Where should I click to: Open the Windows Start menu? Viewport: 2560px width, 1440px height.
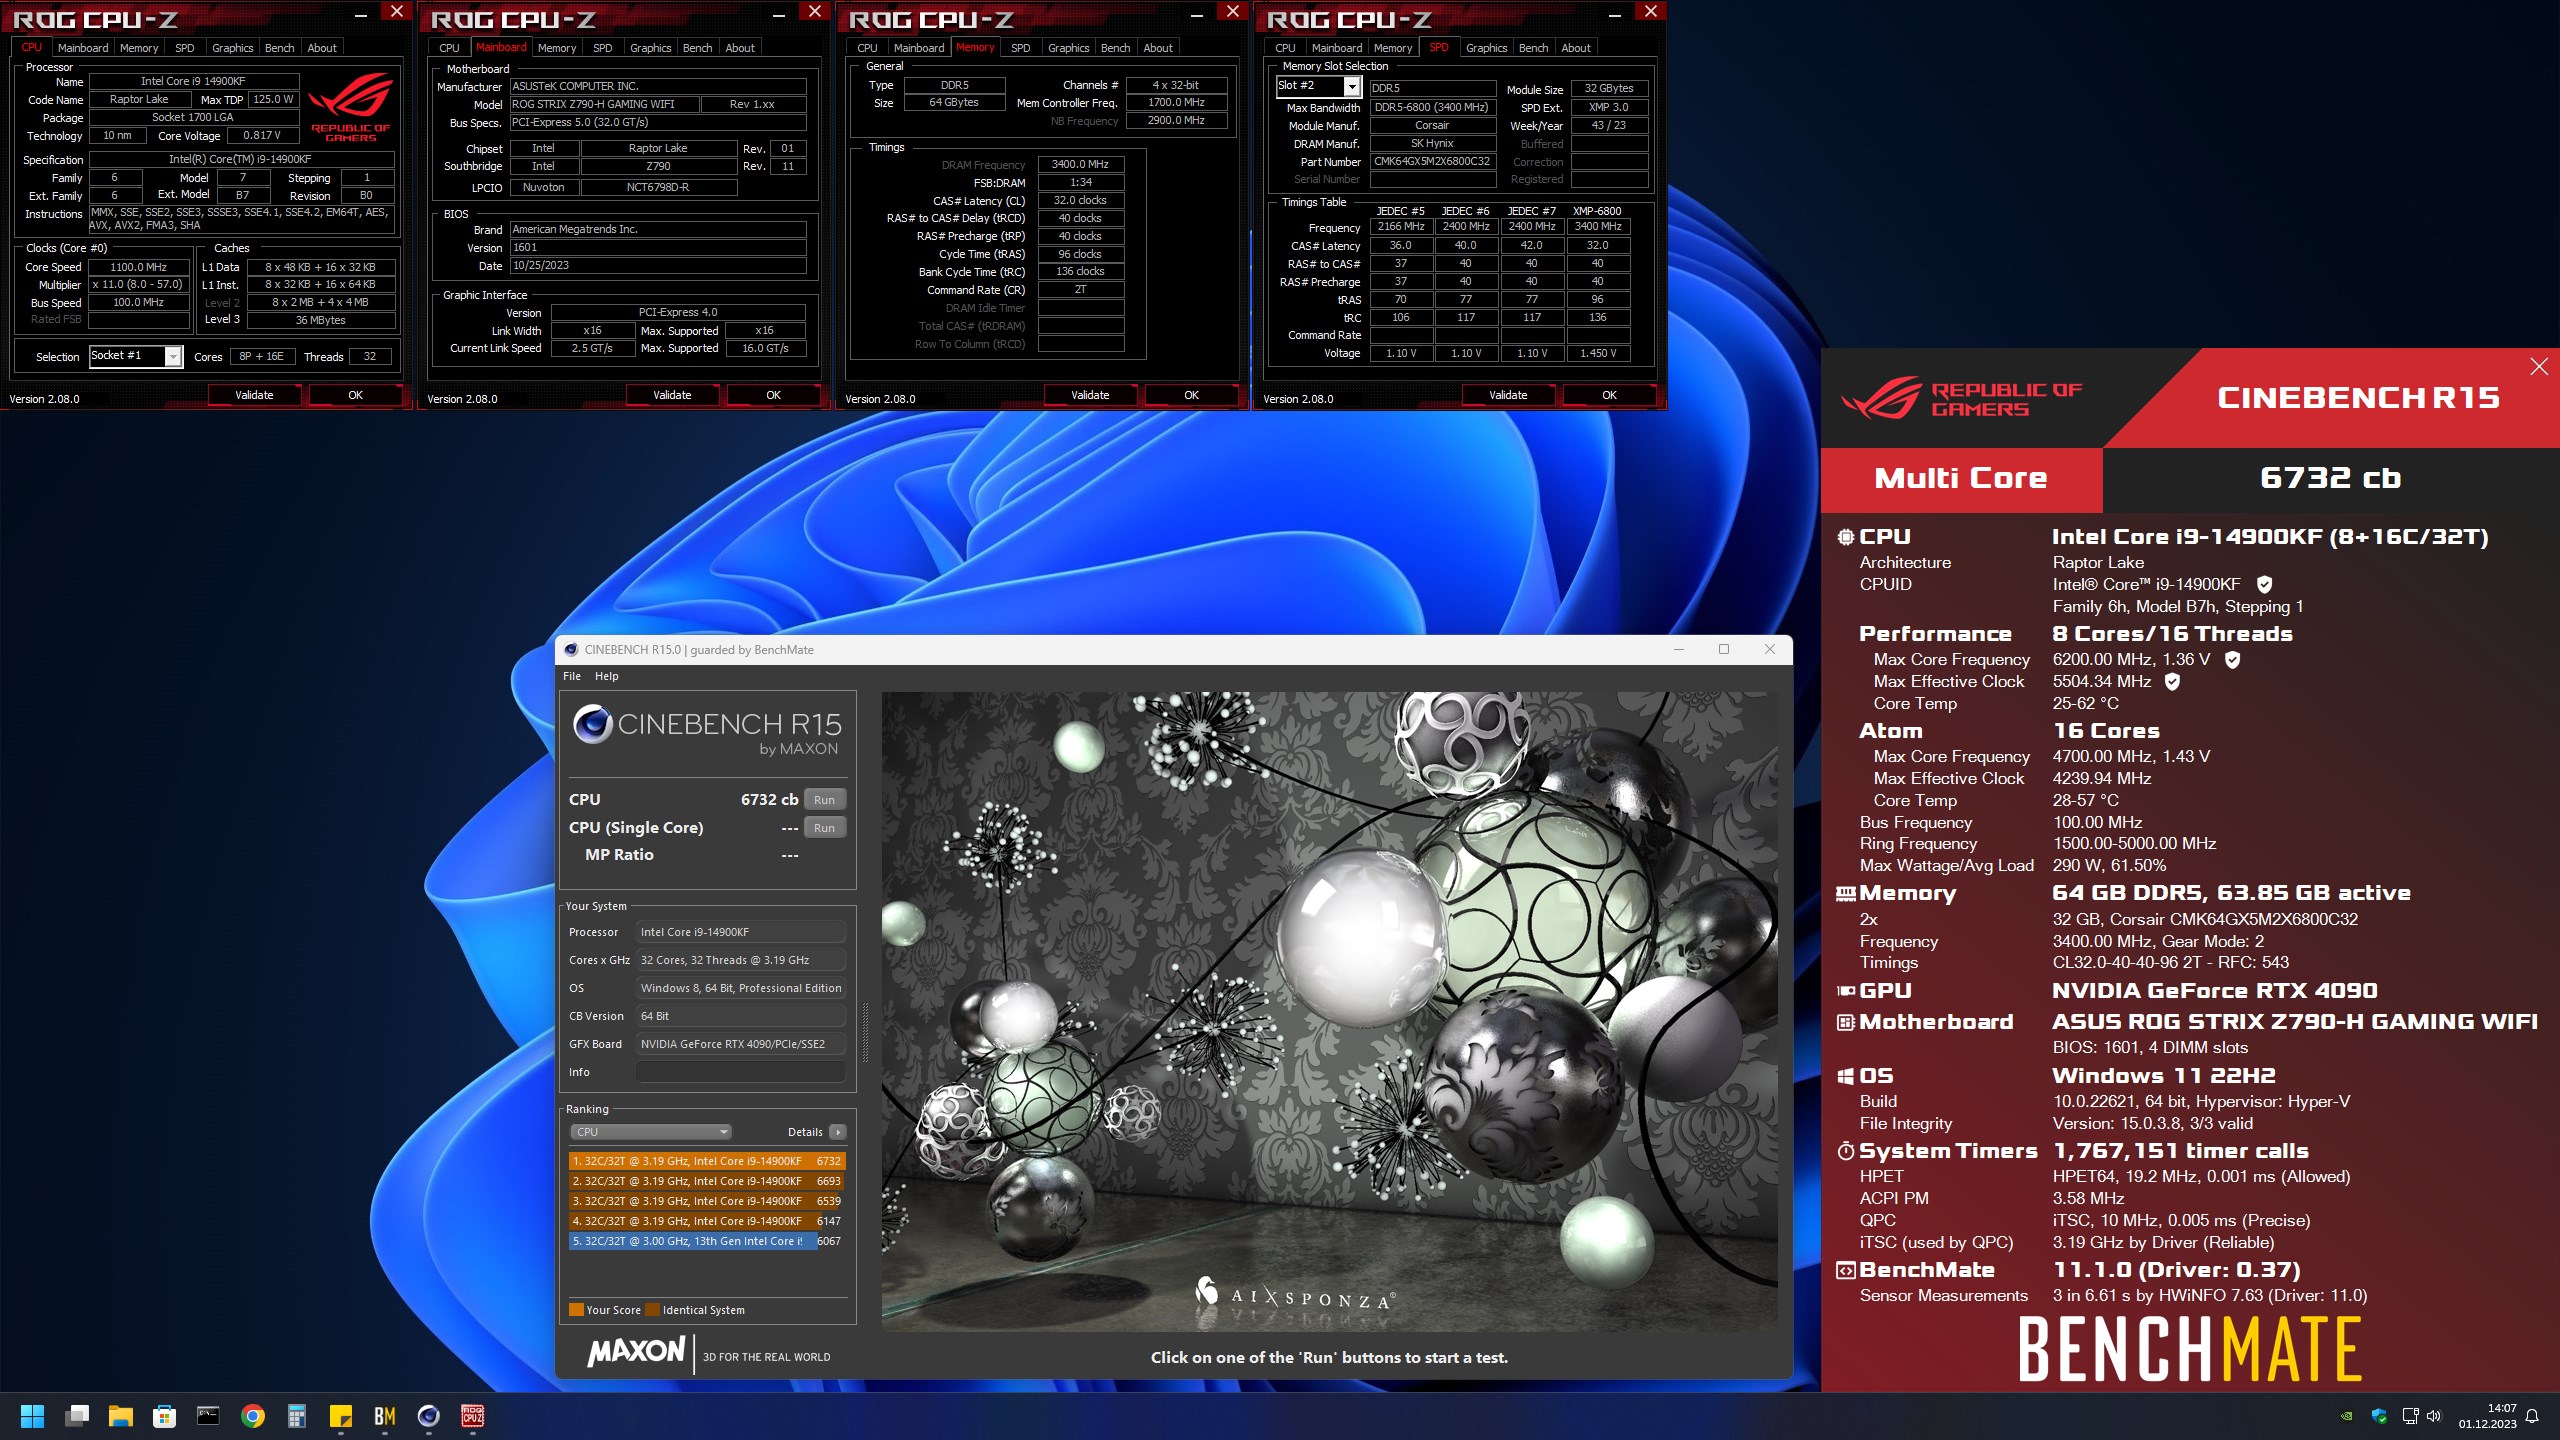32,1416
